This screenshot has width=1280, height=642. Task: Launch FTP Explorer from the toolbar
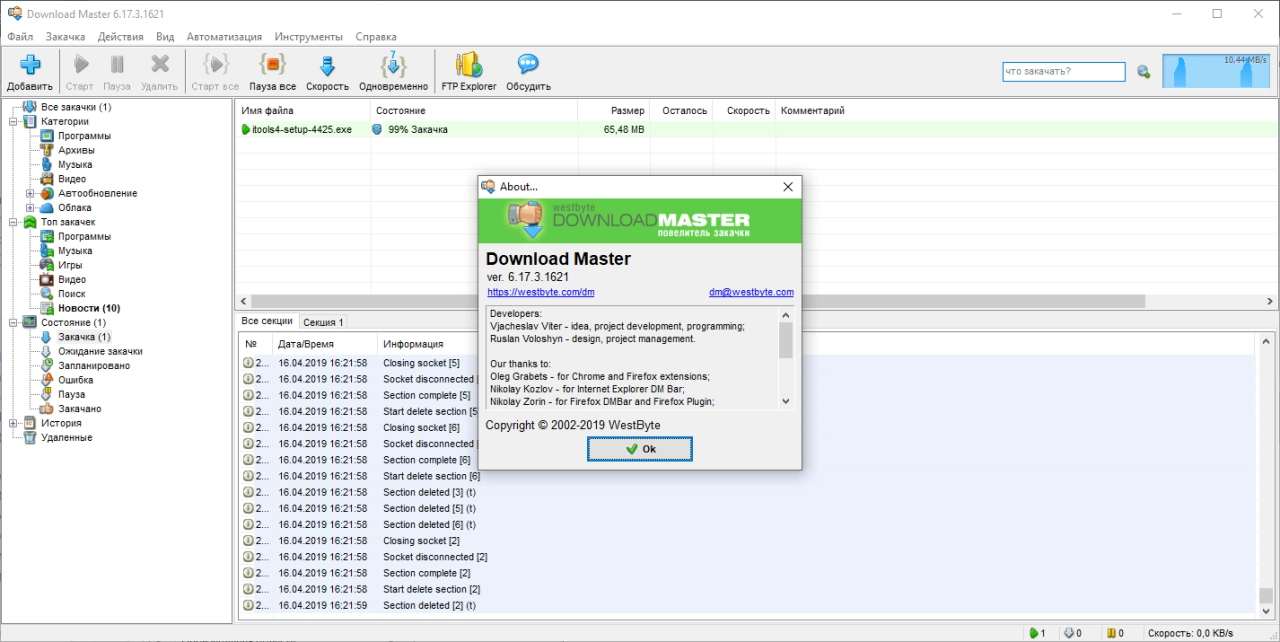[x=469, y=65]
